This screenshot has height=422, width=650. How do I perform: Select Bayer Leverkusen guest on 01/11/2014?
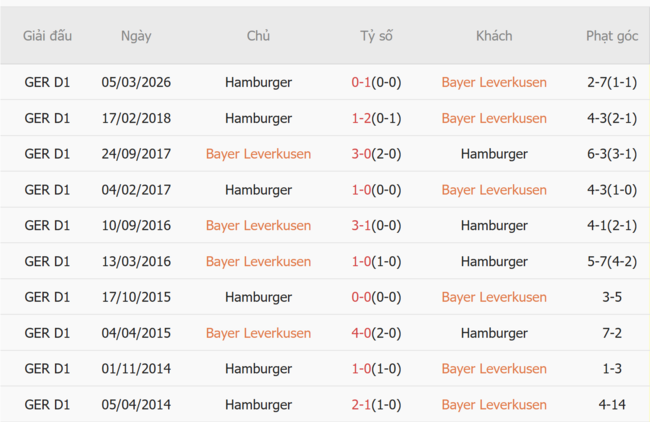point(494,369)
